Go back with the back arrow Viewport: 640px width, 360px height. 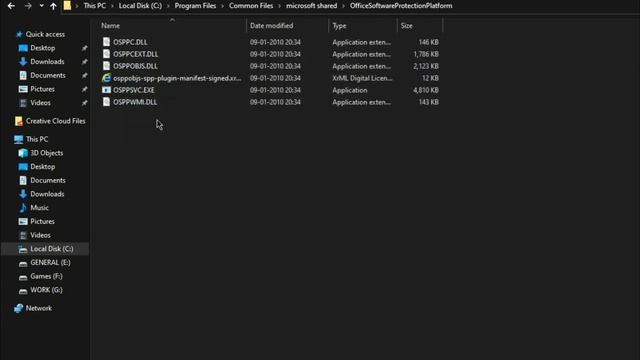11,6
